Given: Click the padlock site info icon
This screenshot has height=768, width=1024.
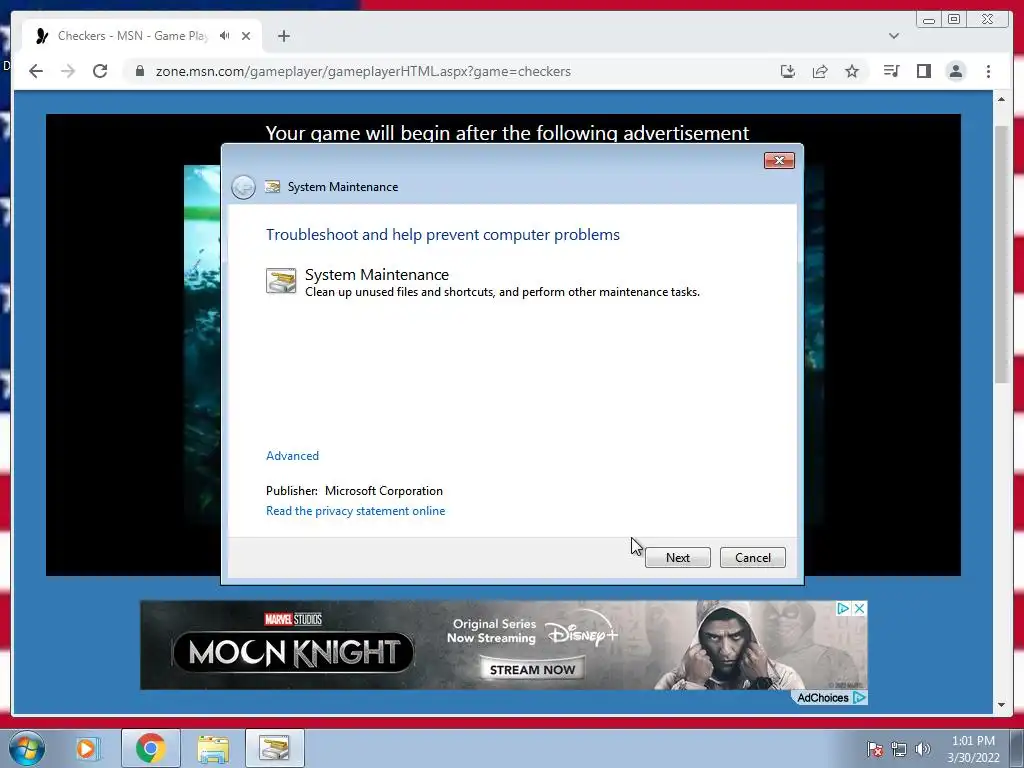Looking at the screenshot, I should tap(140, 71).
